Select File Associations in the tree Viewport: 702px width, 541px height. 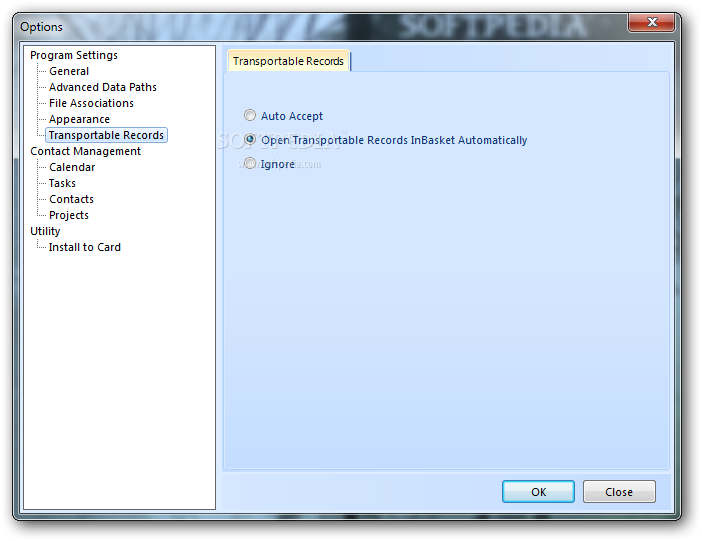click(x=91, y=103)
